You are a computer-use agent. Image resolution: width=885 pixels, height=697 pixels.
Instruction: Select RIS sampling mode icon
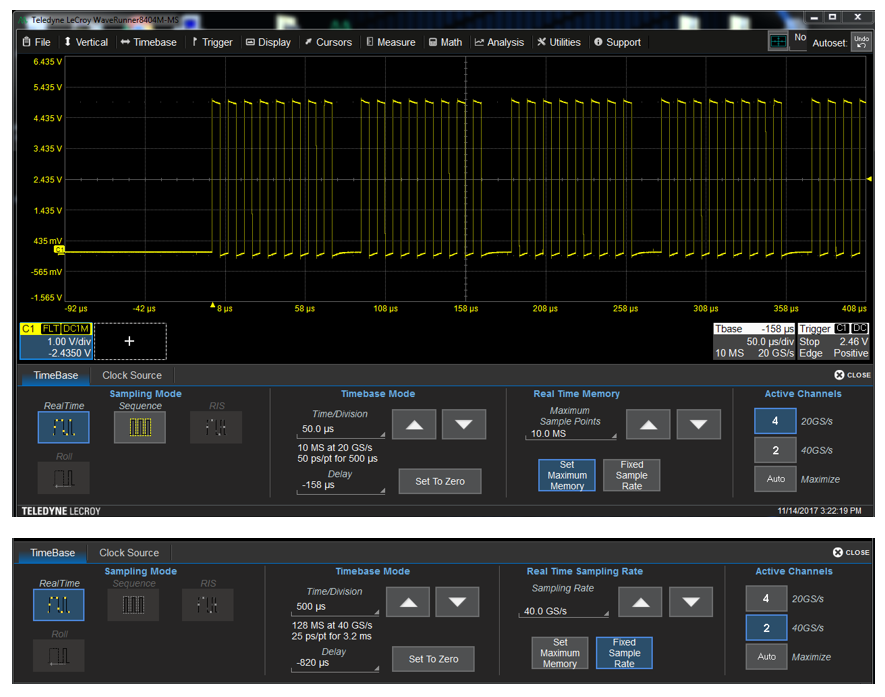(214, 425)
